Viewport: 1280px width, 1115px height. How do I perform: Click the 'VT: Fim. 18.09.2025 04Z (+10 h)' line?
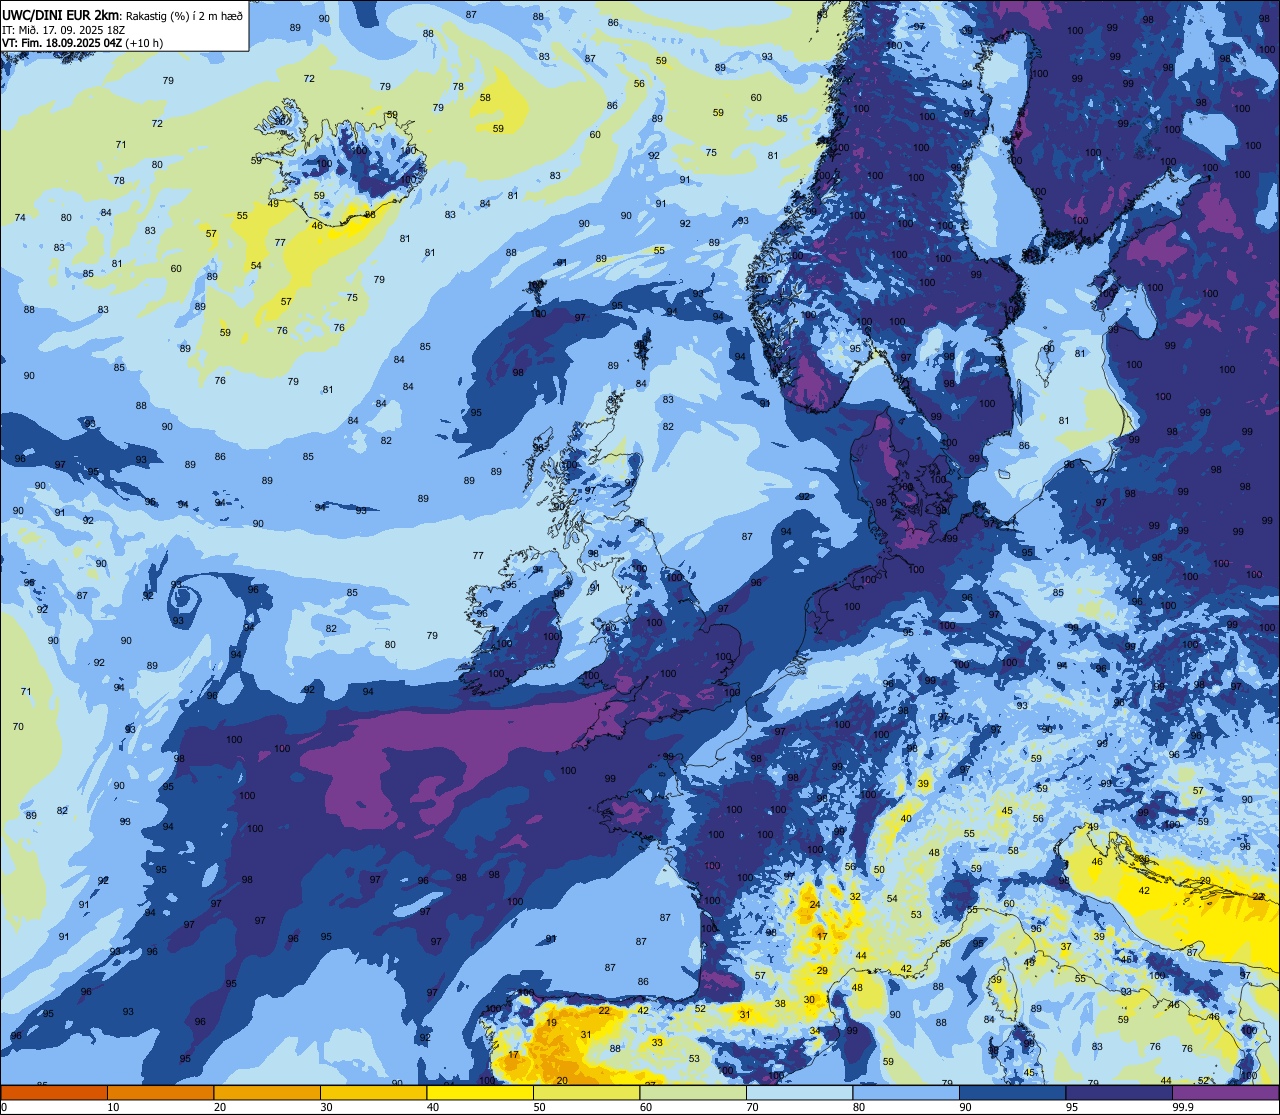click(x=82, y=43)
